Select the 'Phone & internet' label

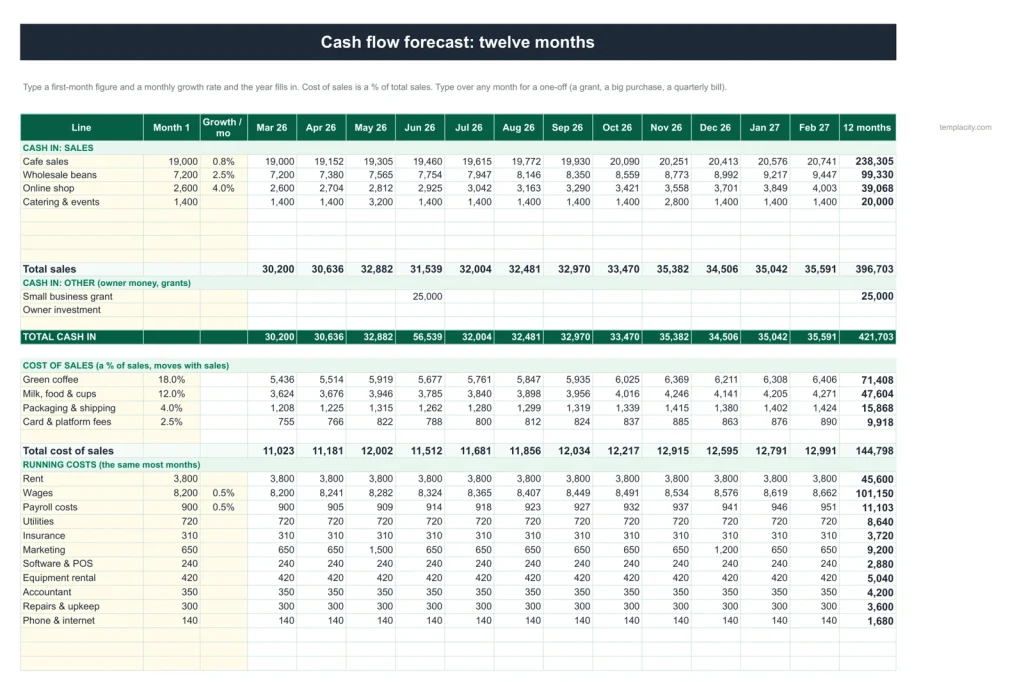(59, 621)
